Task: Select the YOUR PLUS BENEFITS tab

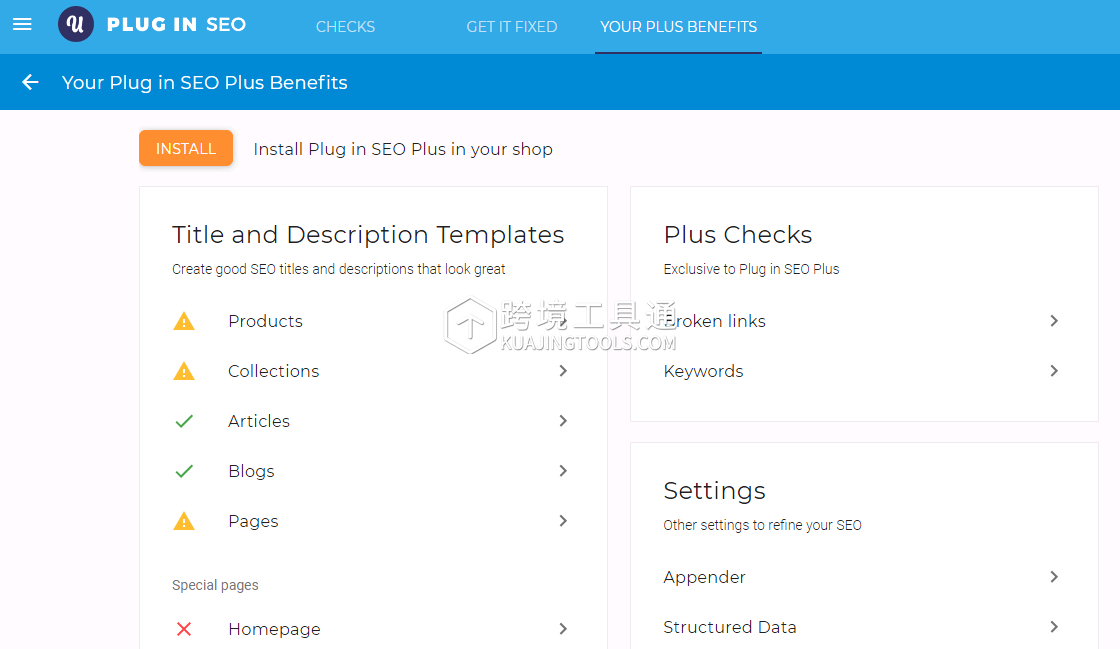Action: click(x=678, y=26)
